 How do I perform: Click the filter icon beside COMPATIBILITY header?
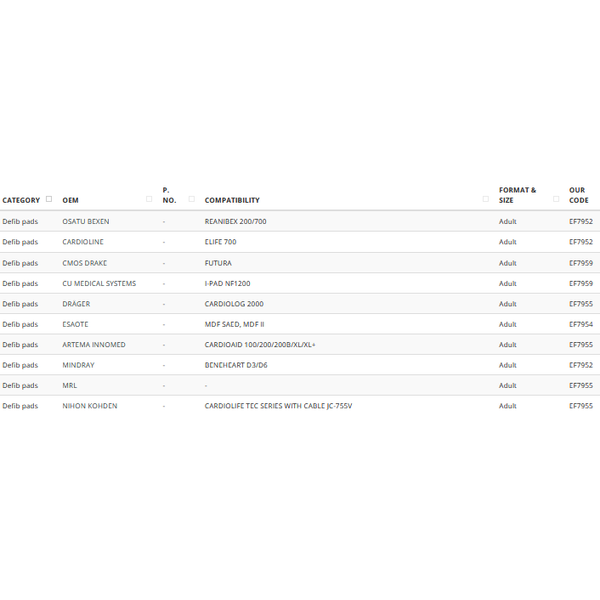tap(486, 199)
